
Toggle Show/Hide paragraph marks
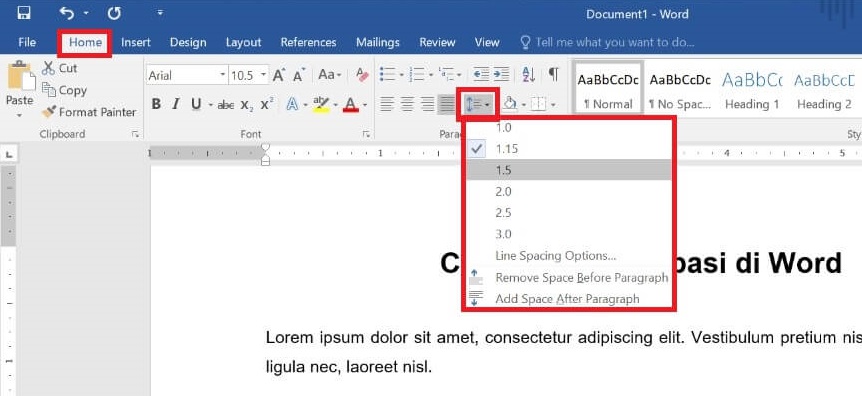(x=554, y=74)
